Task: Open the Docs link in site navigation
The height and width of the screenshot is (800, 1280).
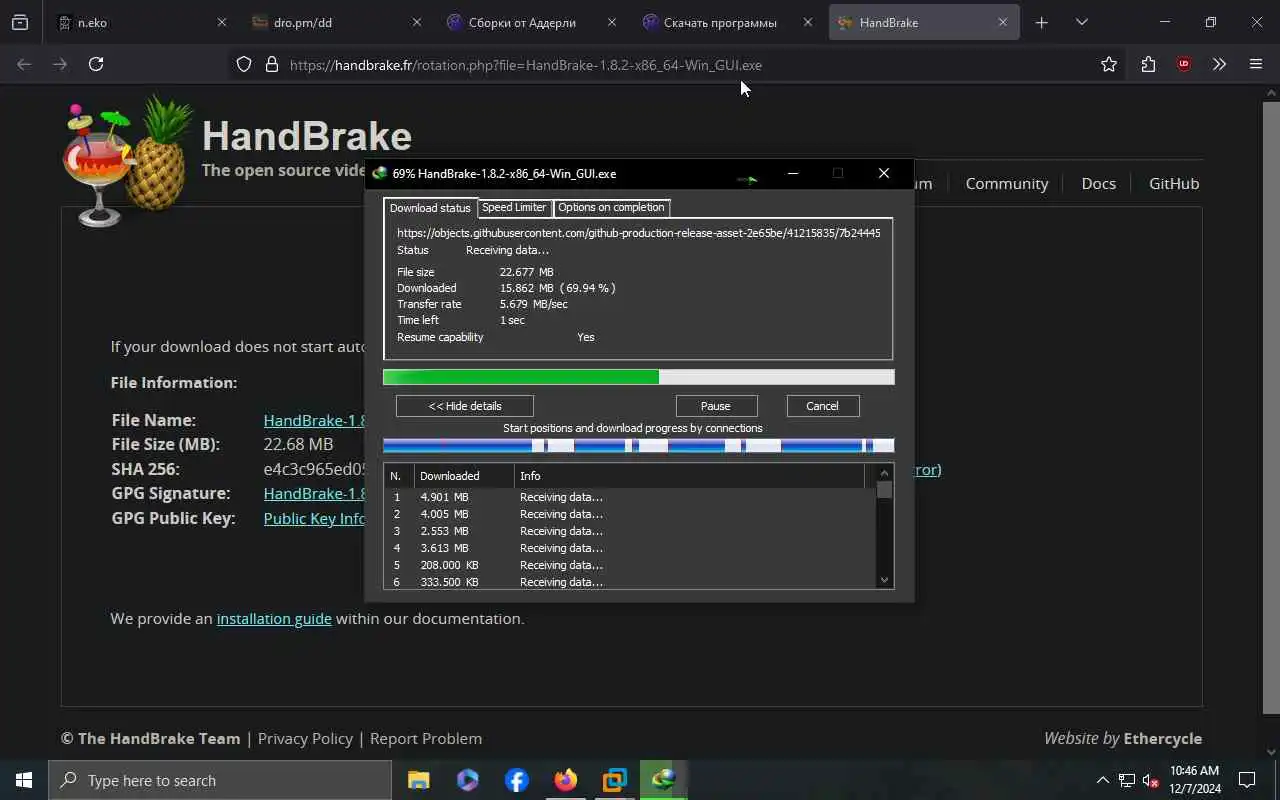Action: pyautogui.click(x=1098, y=184)
